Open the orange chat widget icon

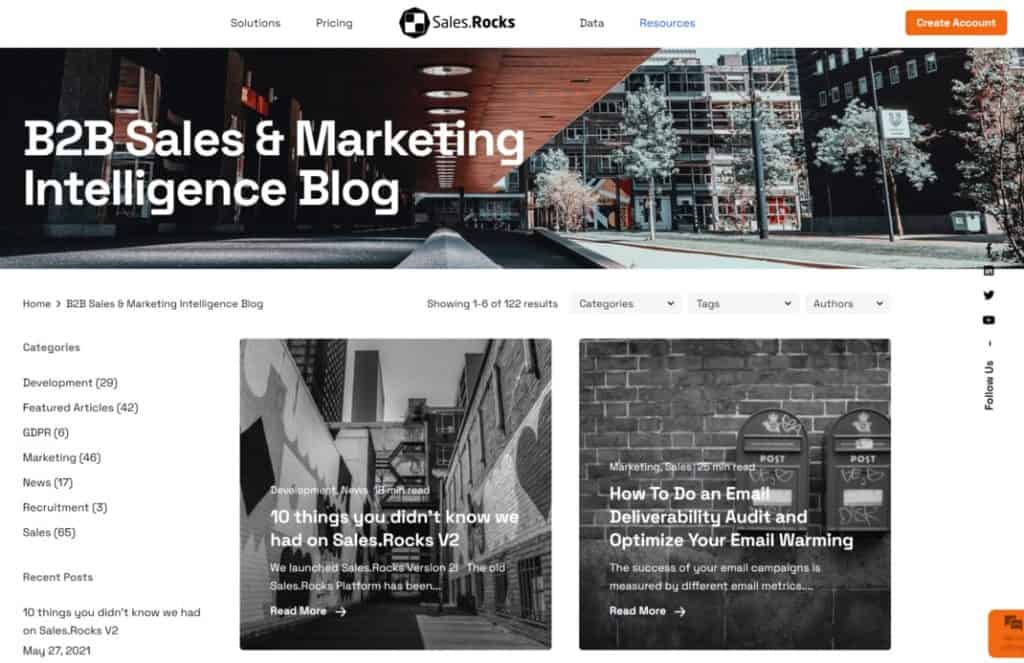pyautogui.click(x=1009, y=633)
